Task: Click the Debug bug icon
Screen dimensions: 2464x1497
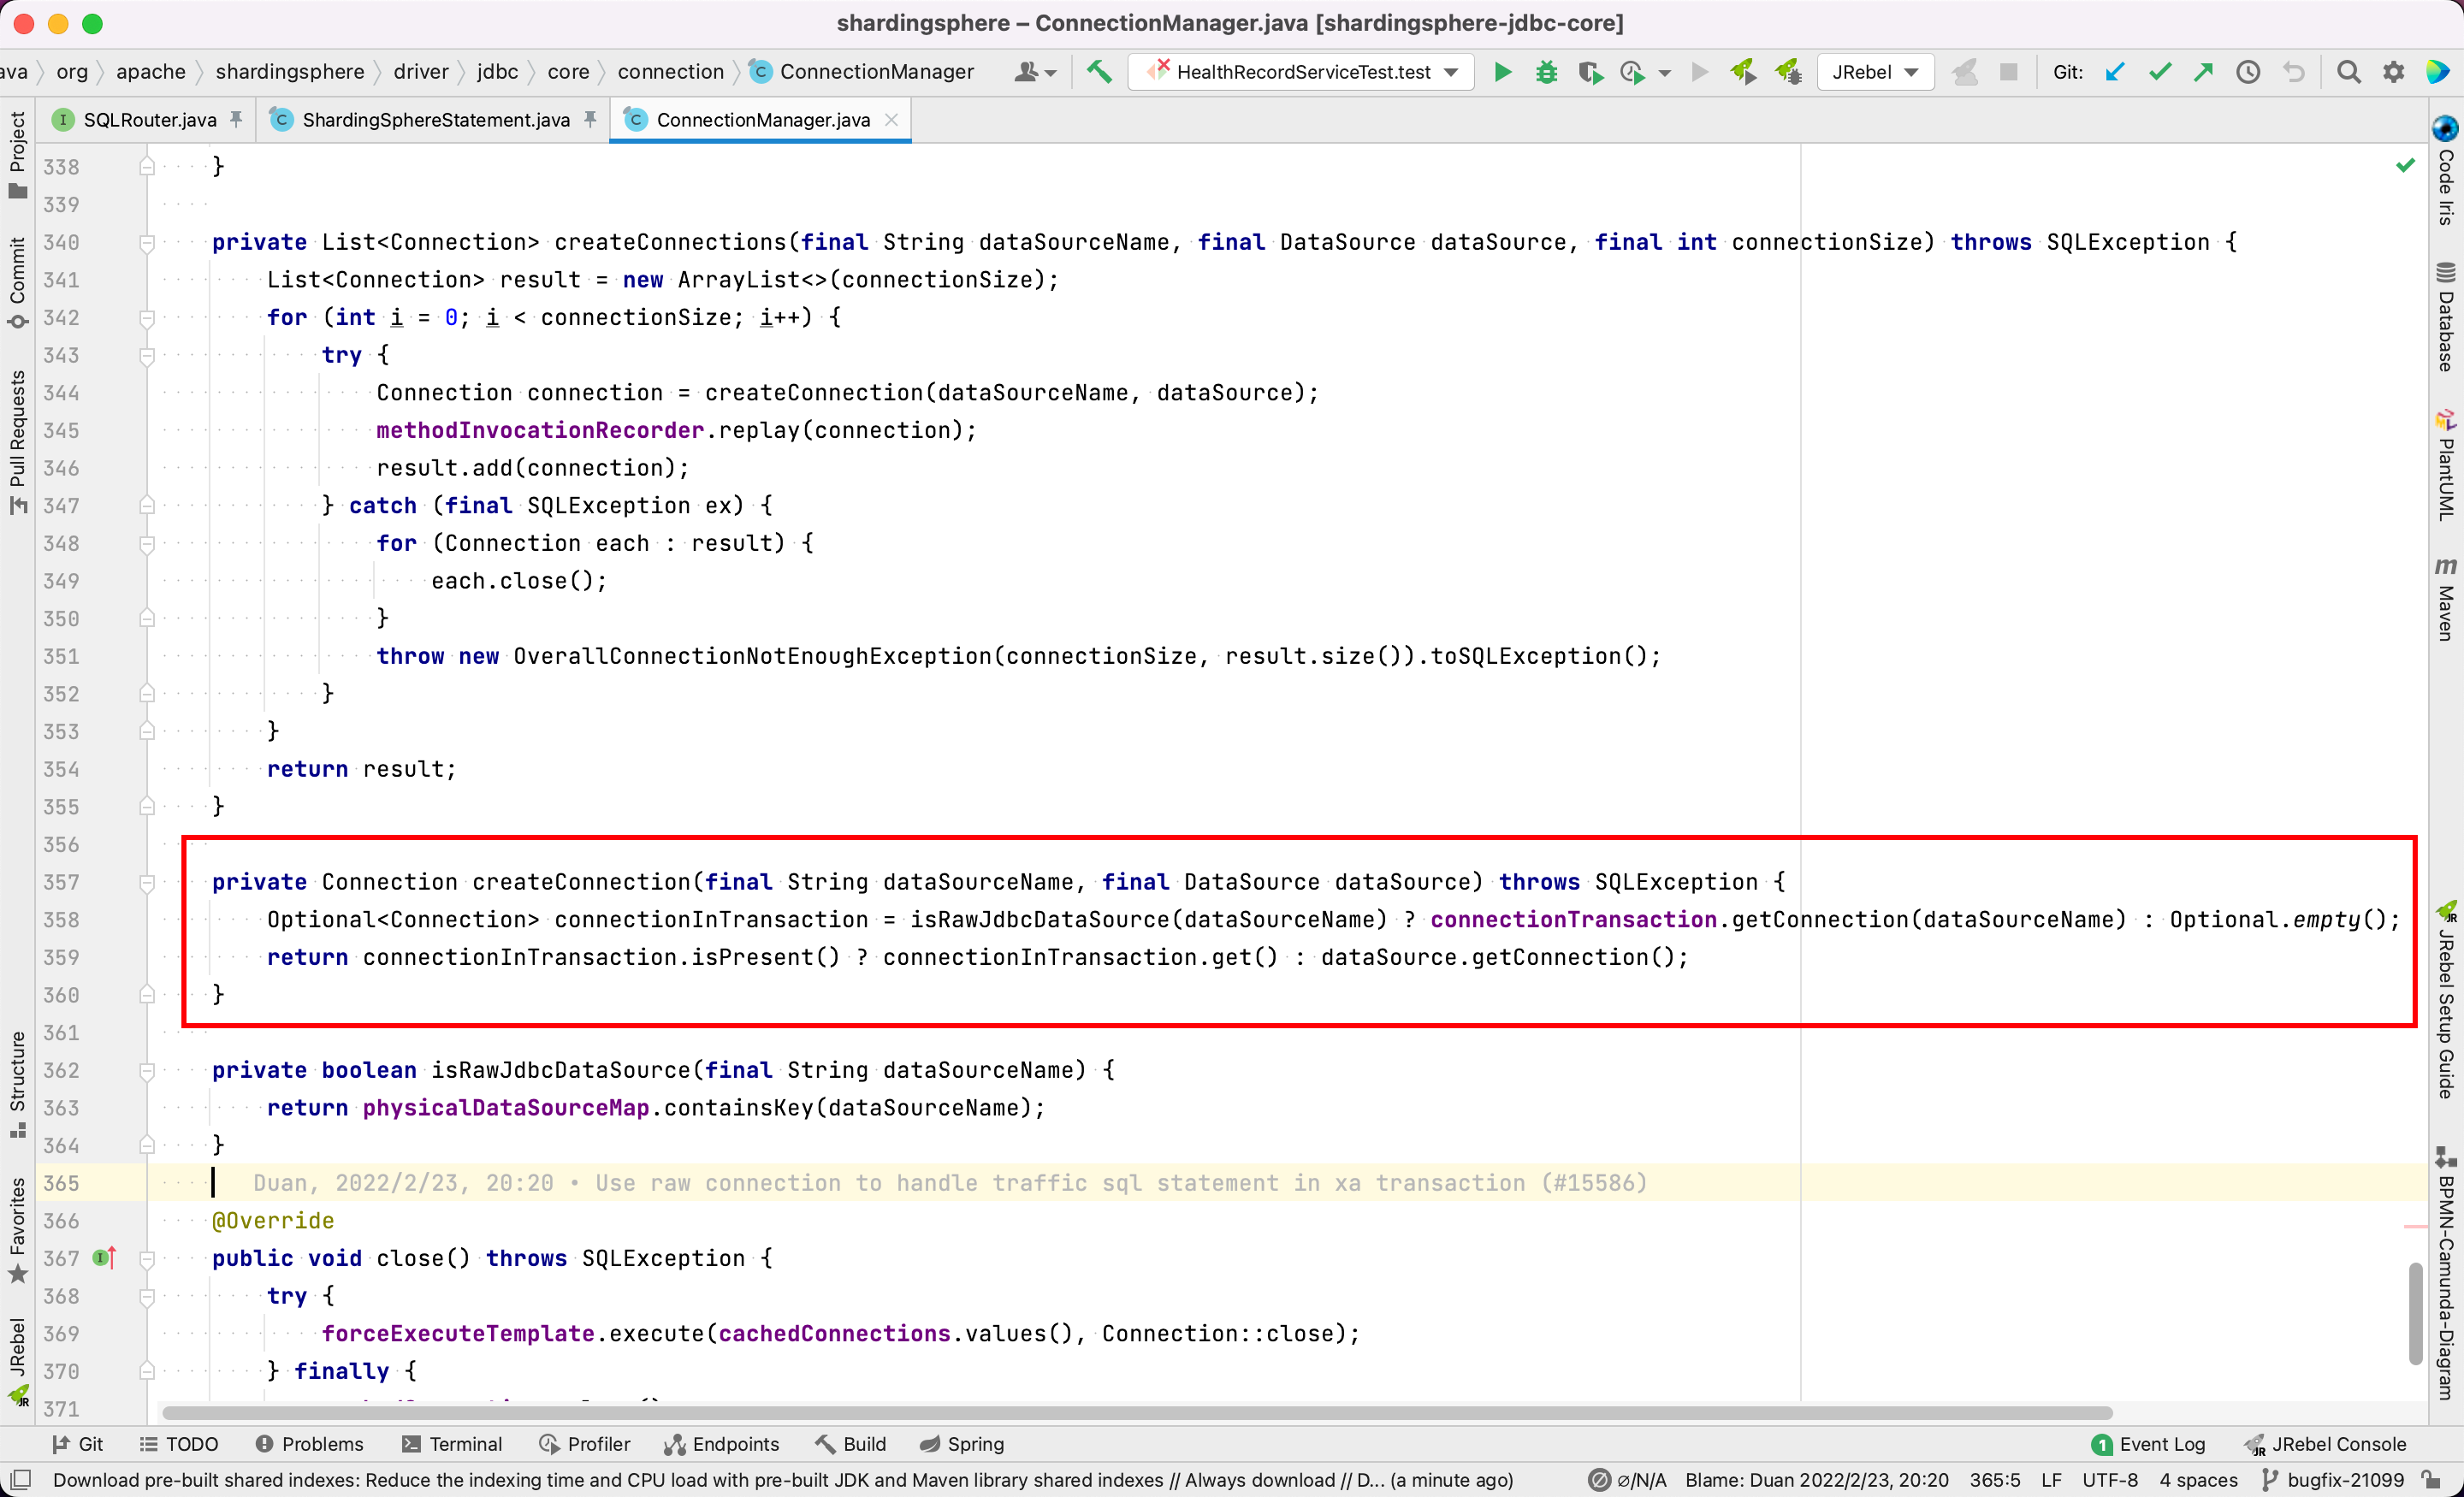Action: (x=1546, y=72)
